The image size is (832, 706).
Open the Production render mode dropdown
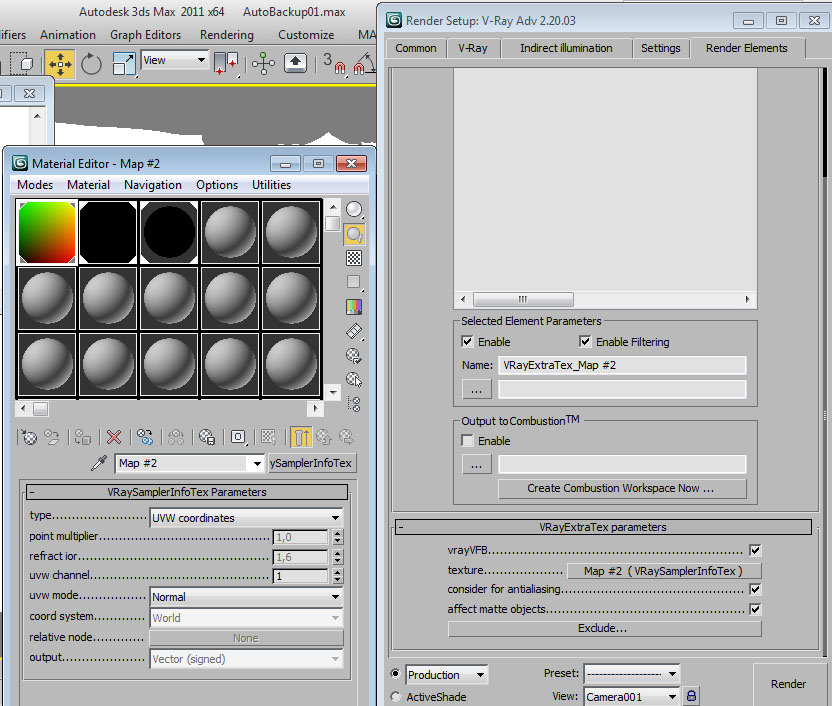pyautogui.click(x=447, y=675)
